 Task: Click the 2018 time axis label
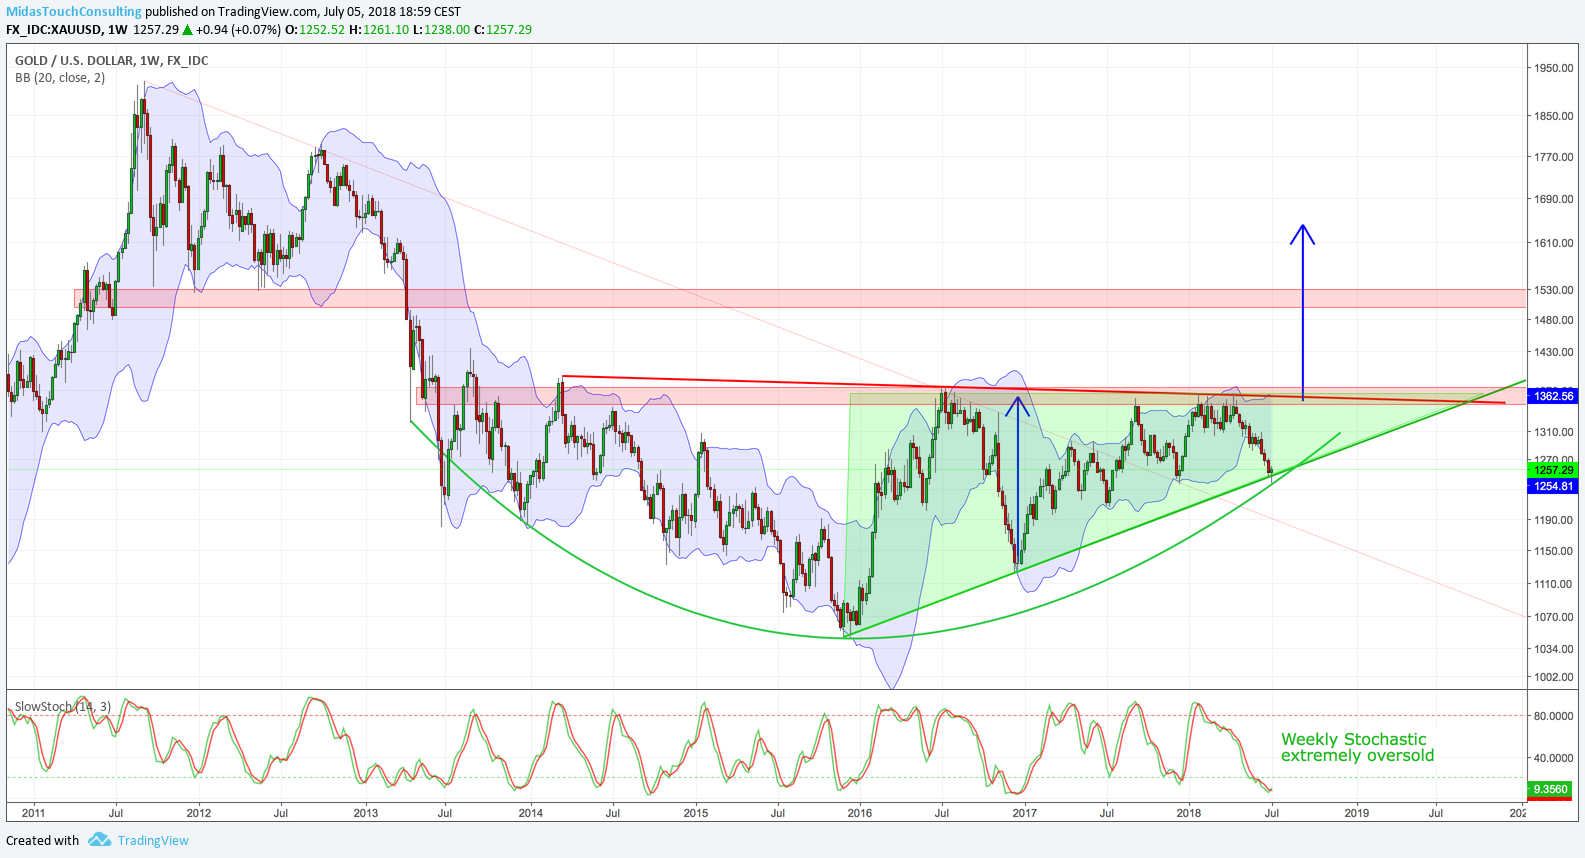(1189, 813)
